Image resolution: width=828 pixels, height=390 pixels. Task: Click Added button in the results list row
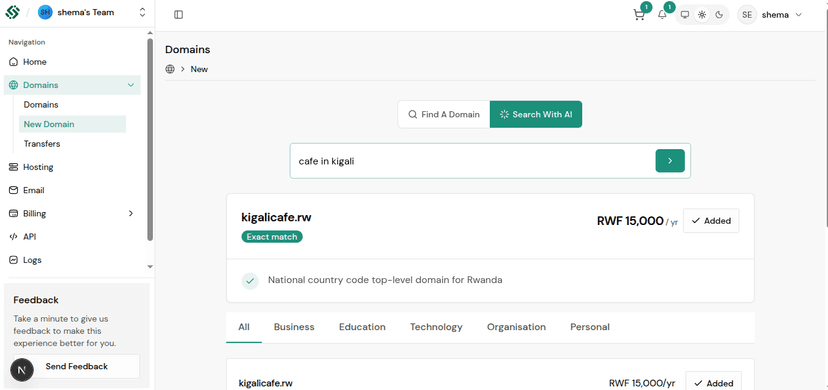pos(713,382)
